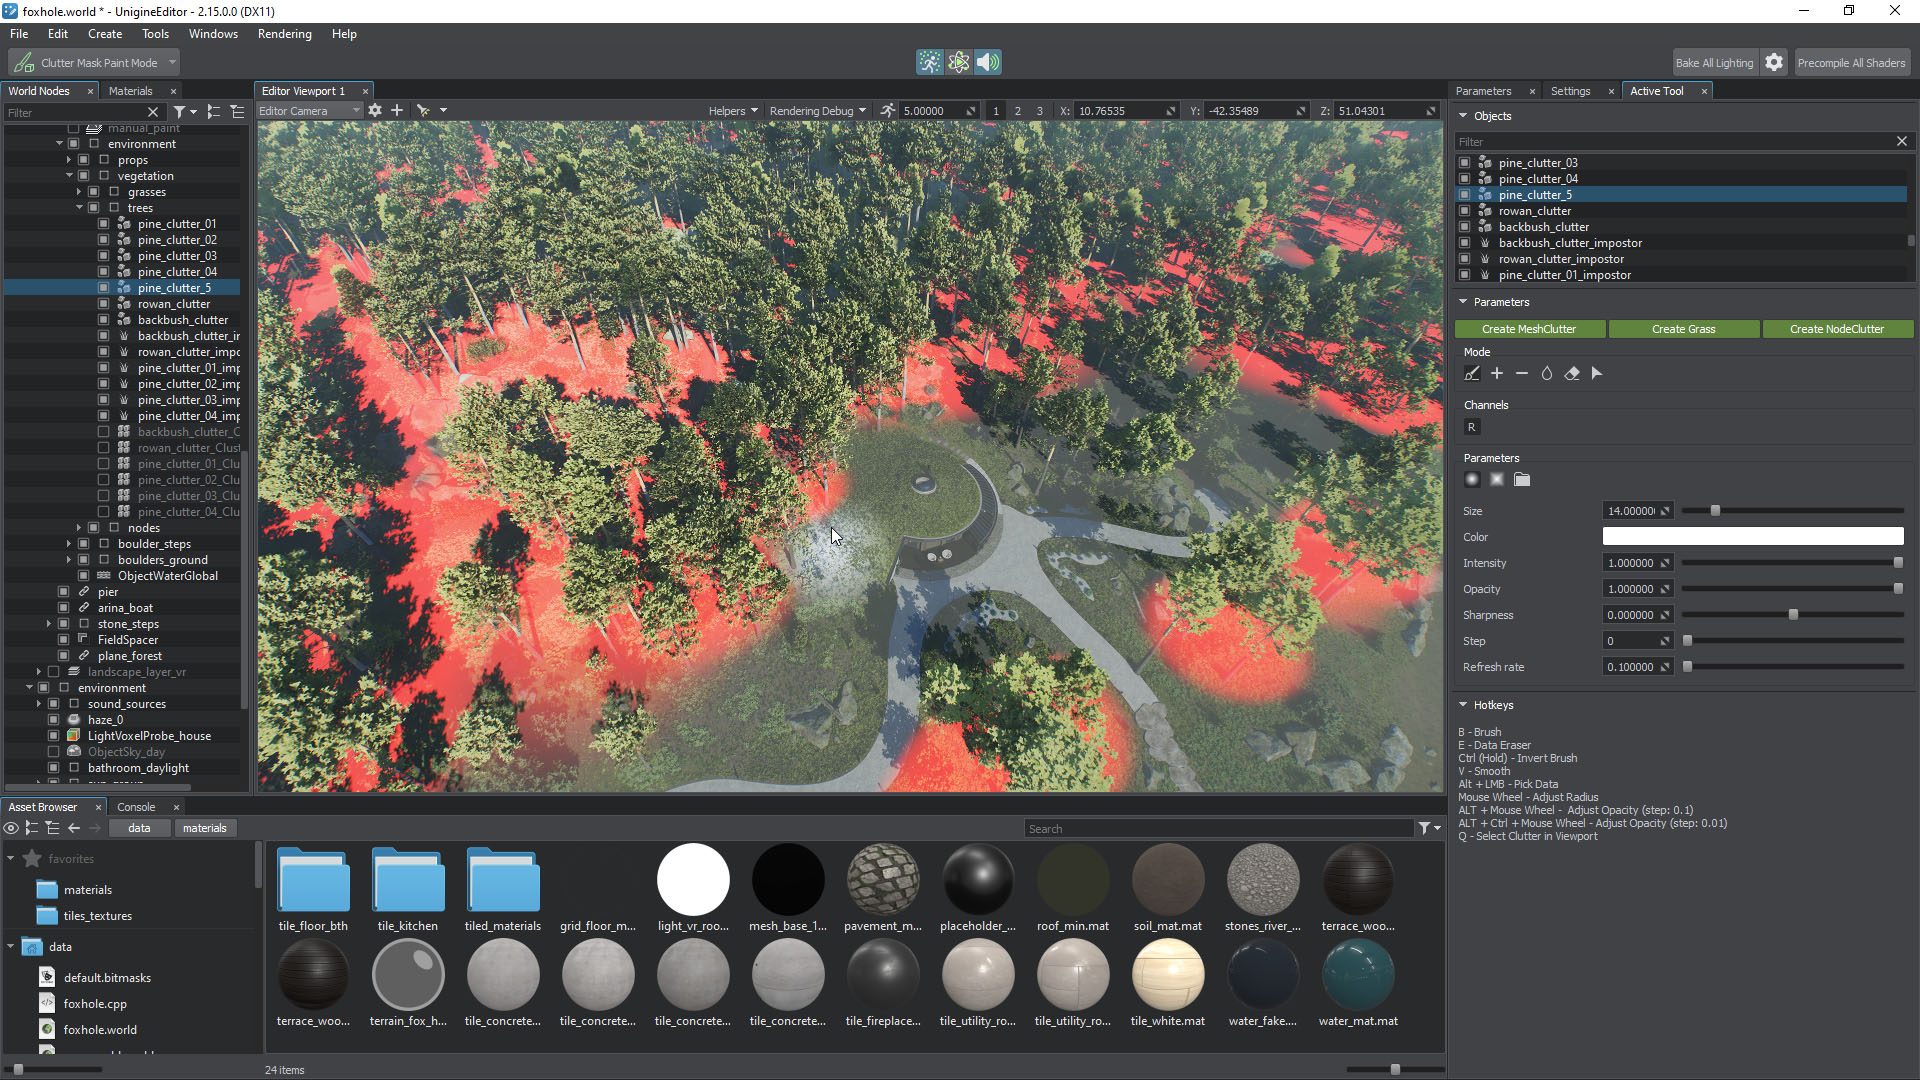Click the Create Grass button
Image resolution: width=1920 pixels, height=1080 pixels.
point(1683,329)
